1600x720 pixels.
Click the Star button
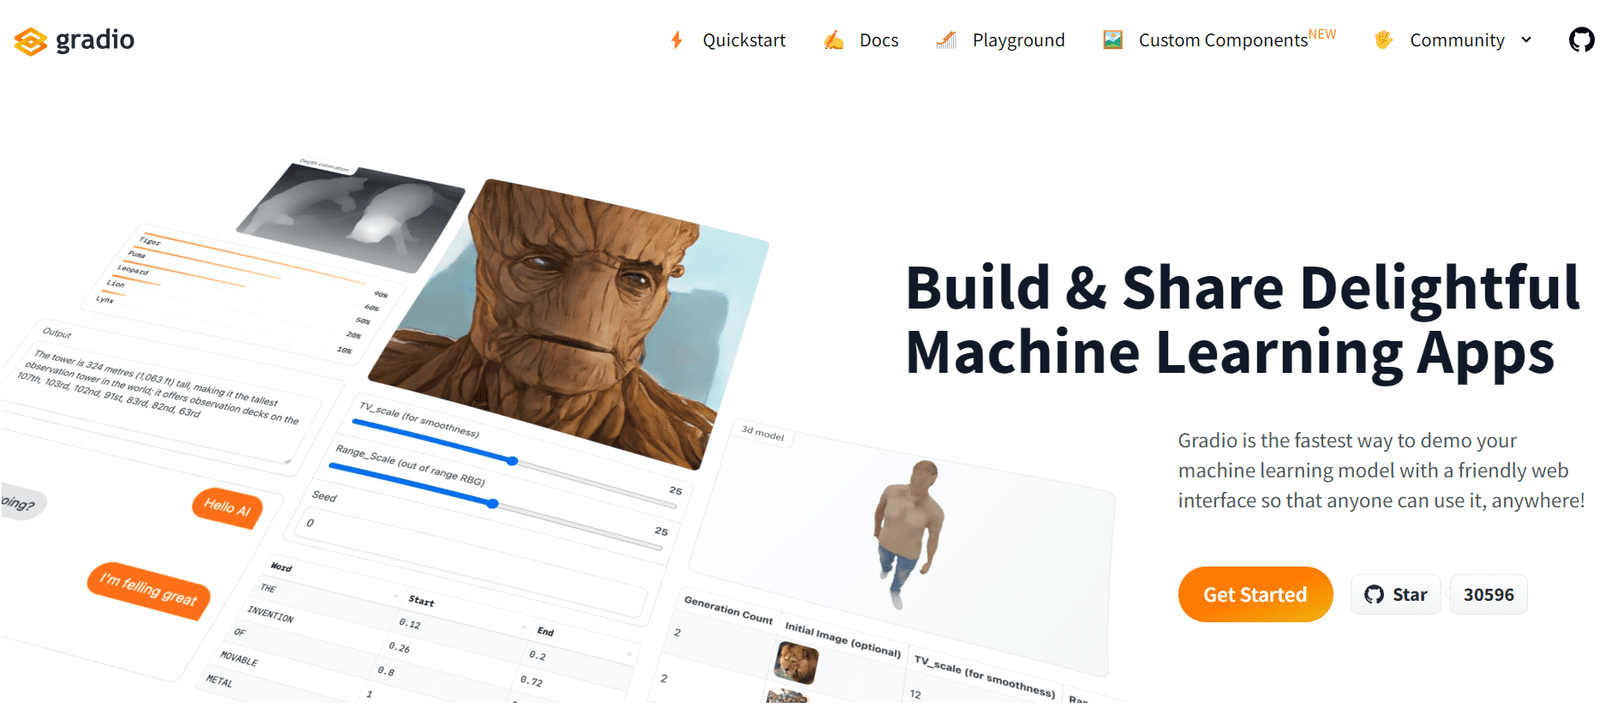[1396, 595]
